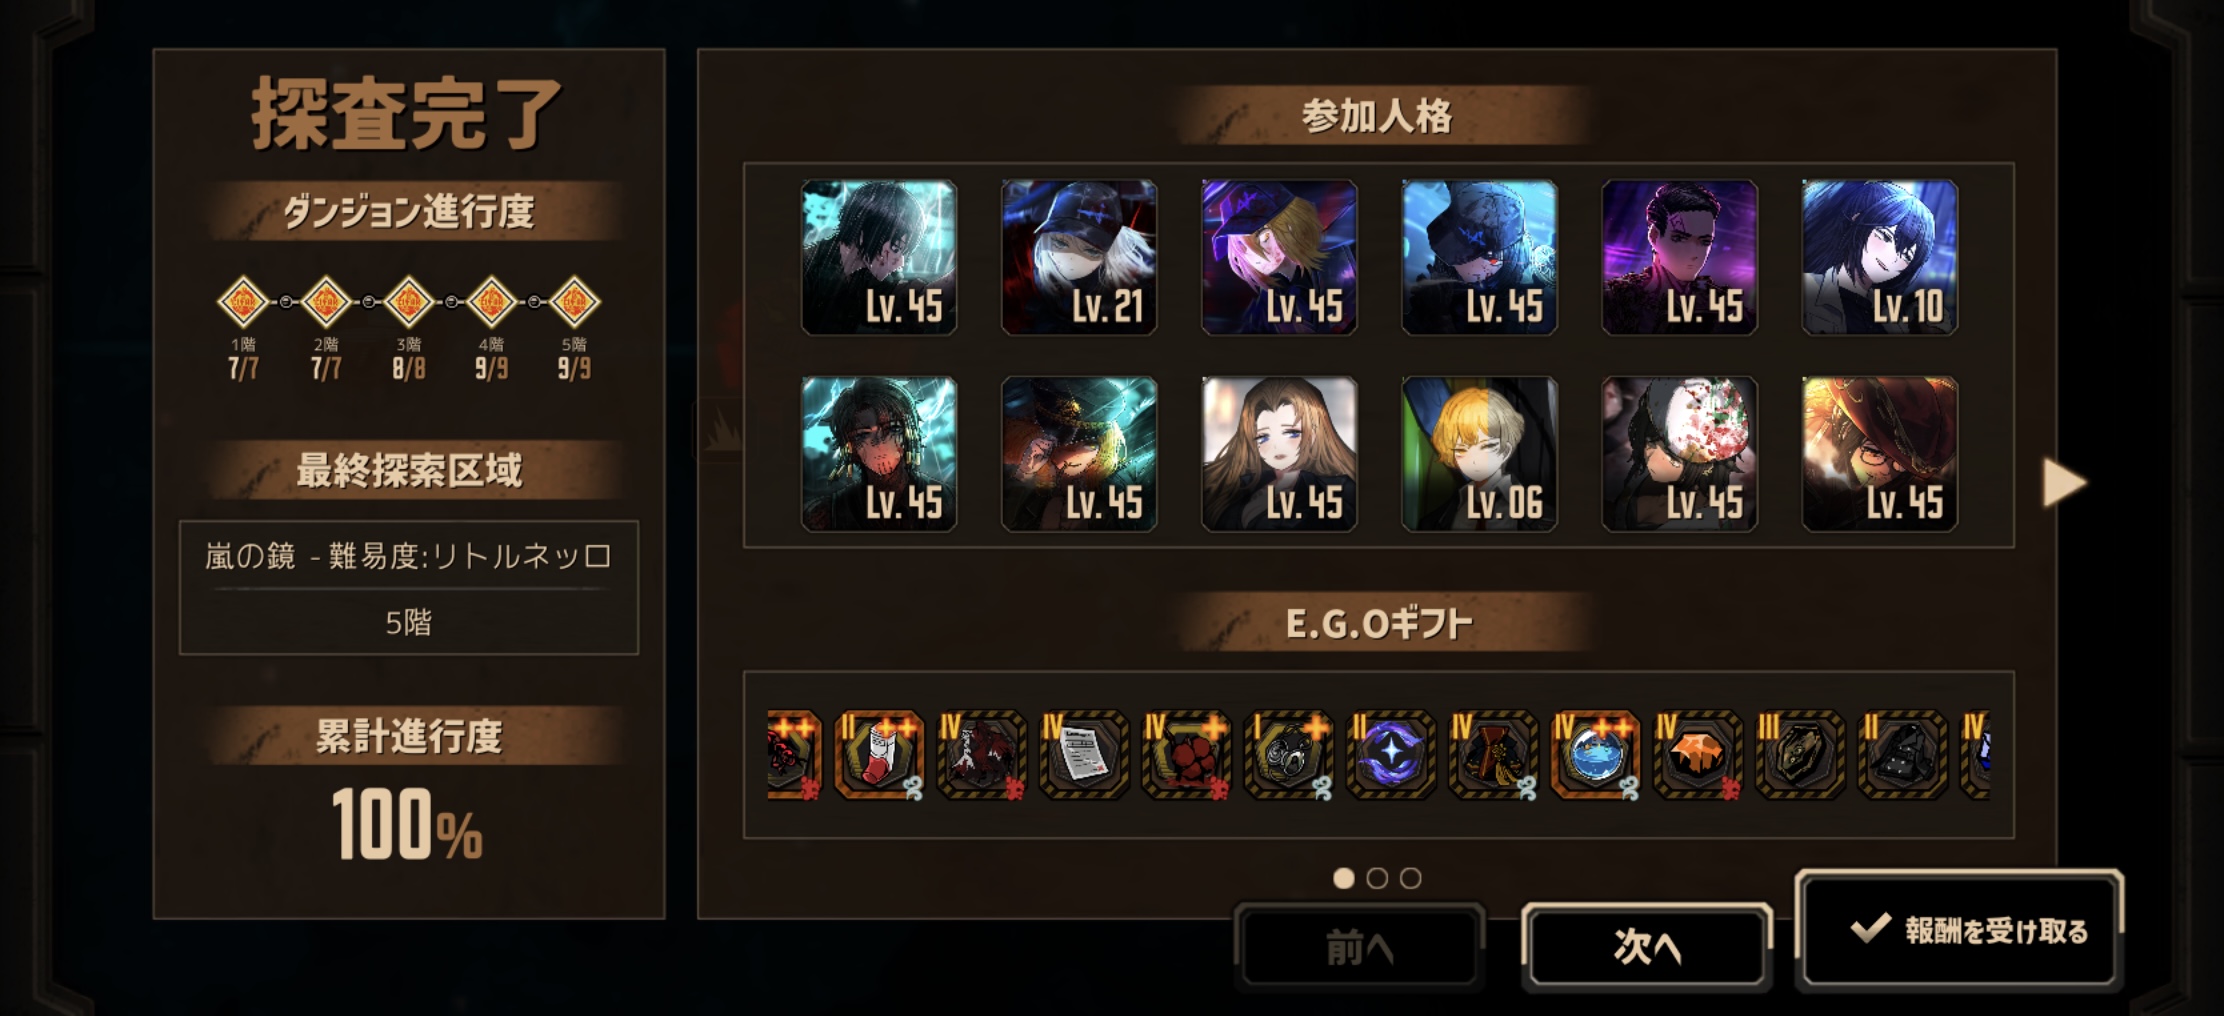The width and height of the screenshot is (2224, 1016).
Task: Select the Lv. 06 blonde identity portrait
Action: [1479, 453]
